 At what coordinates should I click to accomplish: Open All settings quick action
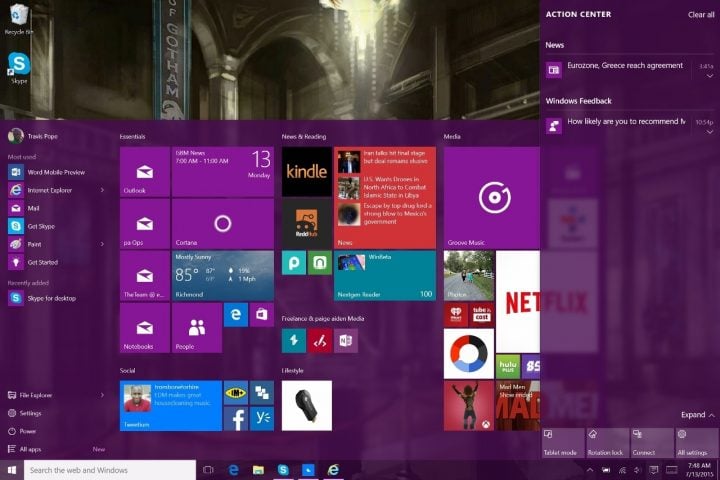[x=696, y=443]
